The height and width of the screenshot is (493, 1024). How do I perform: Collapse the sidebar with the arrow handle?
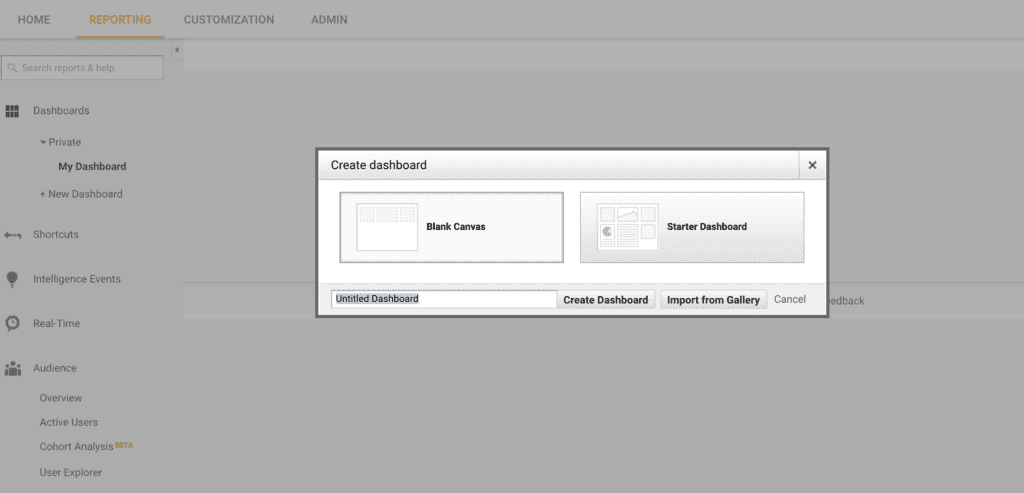pyautogui.click(x=176, y=50)
